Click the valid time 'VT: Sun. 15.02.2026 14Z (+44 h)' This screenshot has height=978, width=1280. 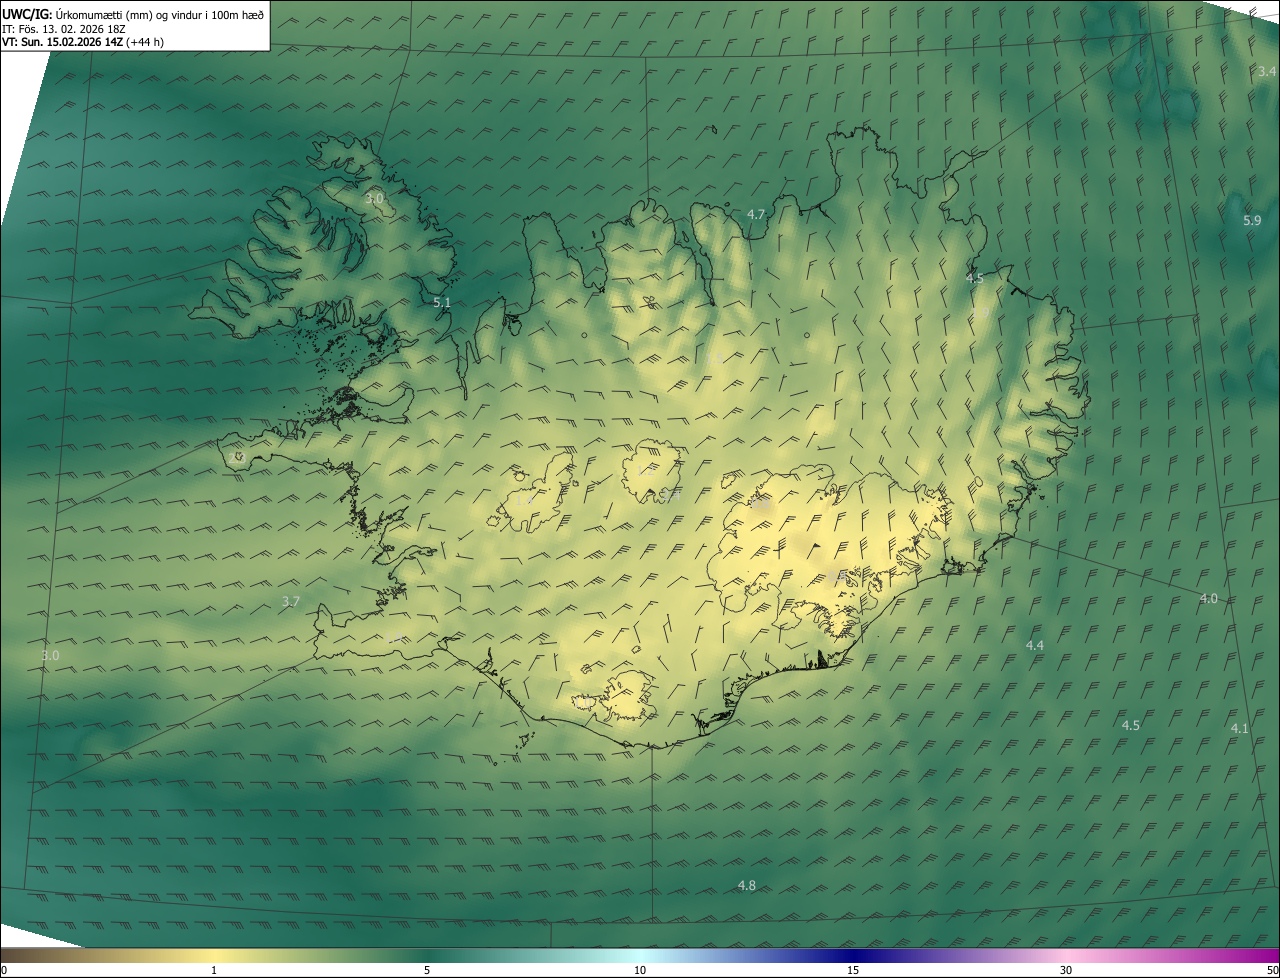pyautogui.click(x=83, y=42)
